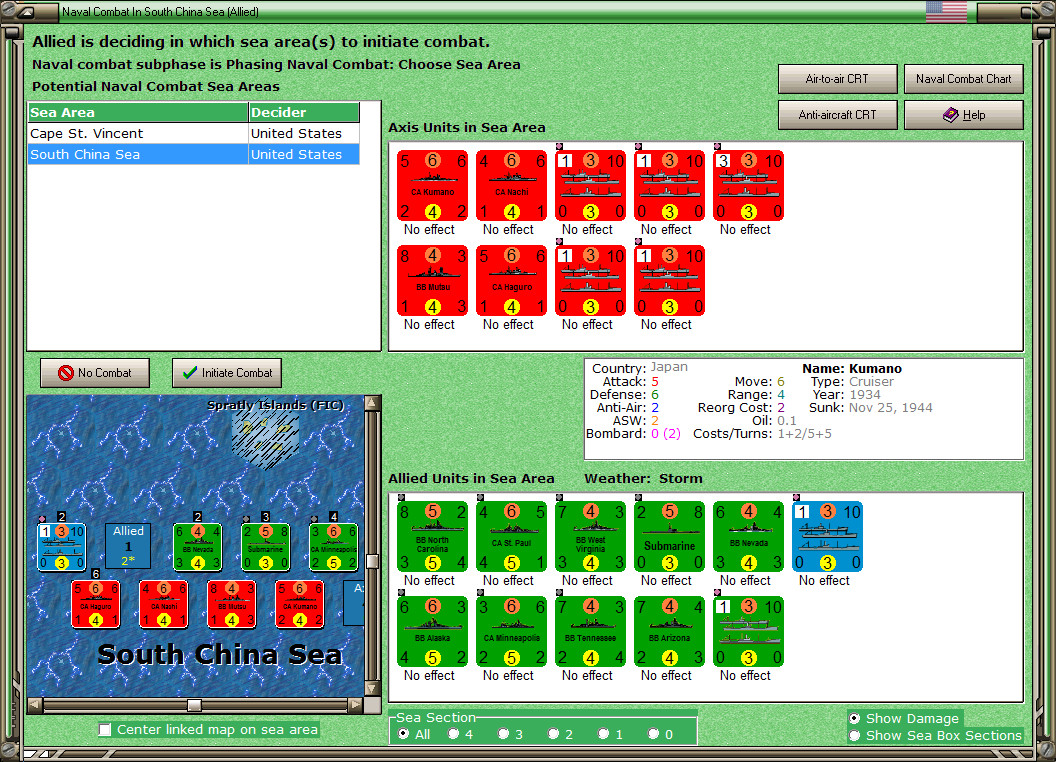The height and width of the screenshot is (762, 1056).
Task: Click the No Combat button
Action: pyautogui.click(x=95, y=373)
